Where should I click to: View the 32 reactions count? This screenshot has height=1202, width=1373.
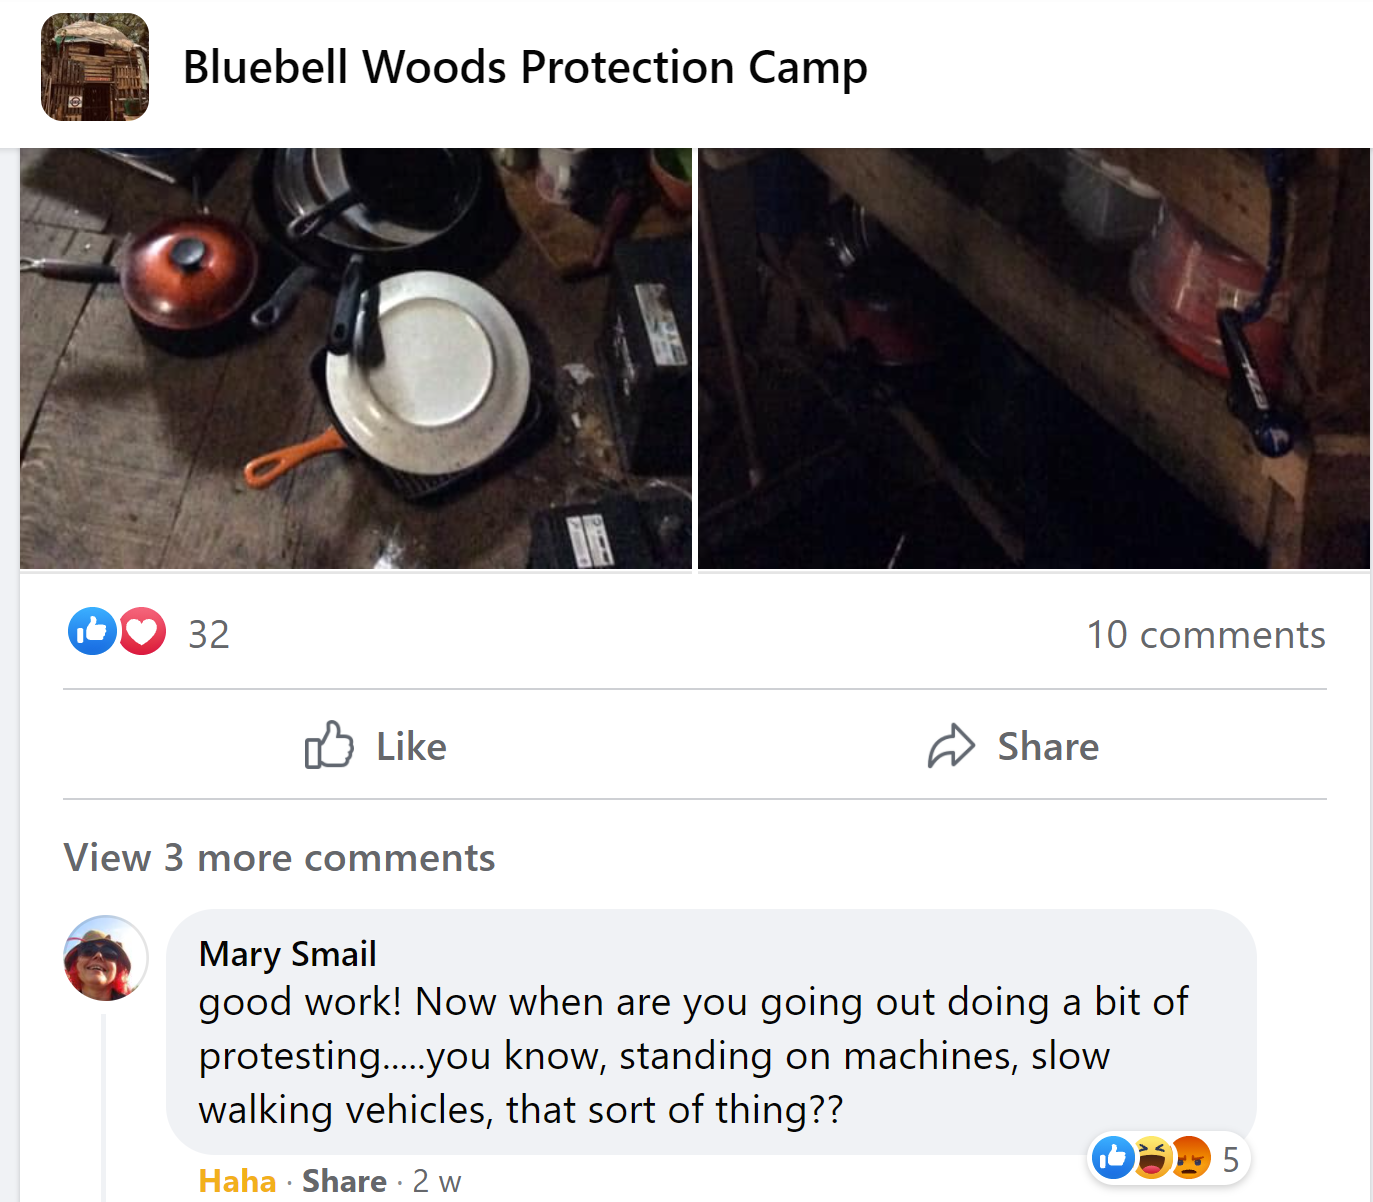[x=209, y=635]
